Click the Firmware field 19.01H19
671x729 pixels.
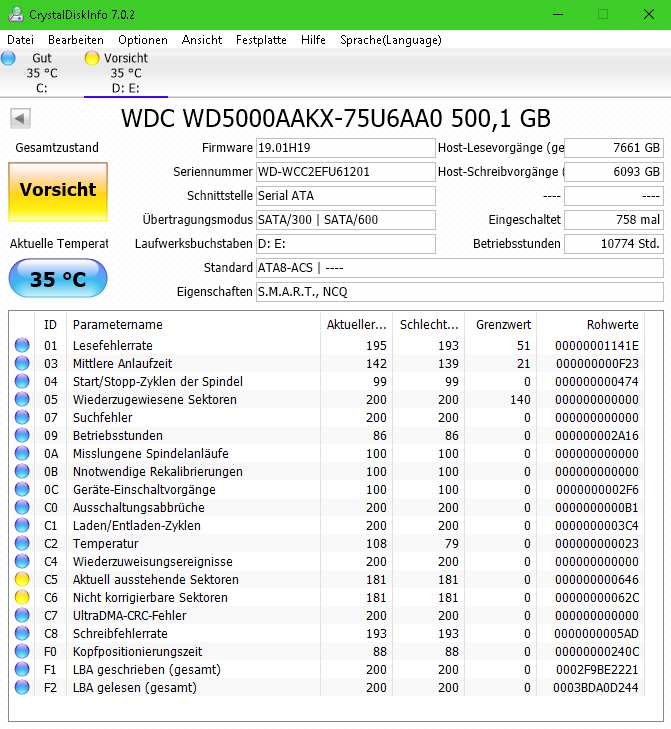click(x=345, y=148)
